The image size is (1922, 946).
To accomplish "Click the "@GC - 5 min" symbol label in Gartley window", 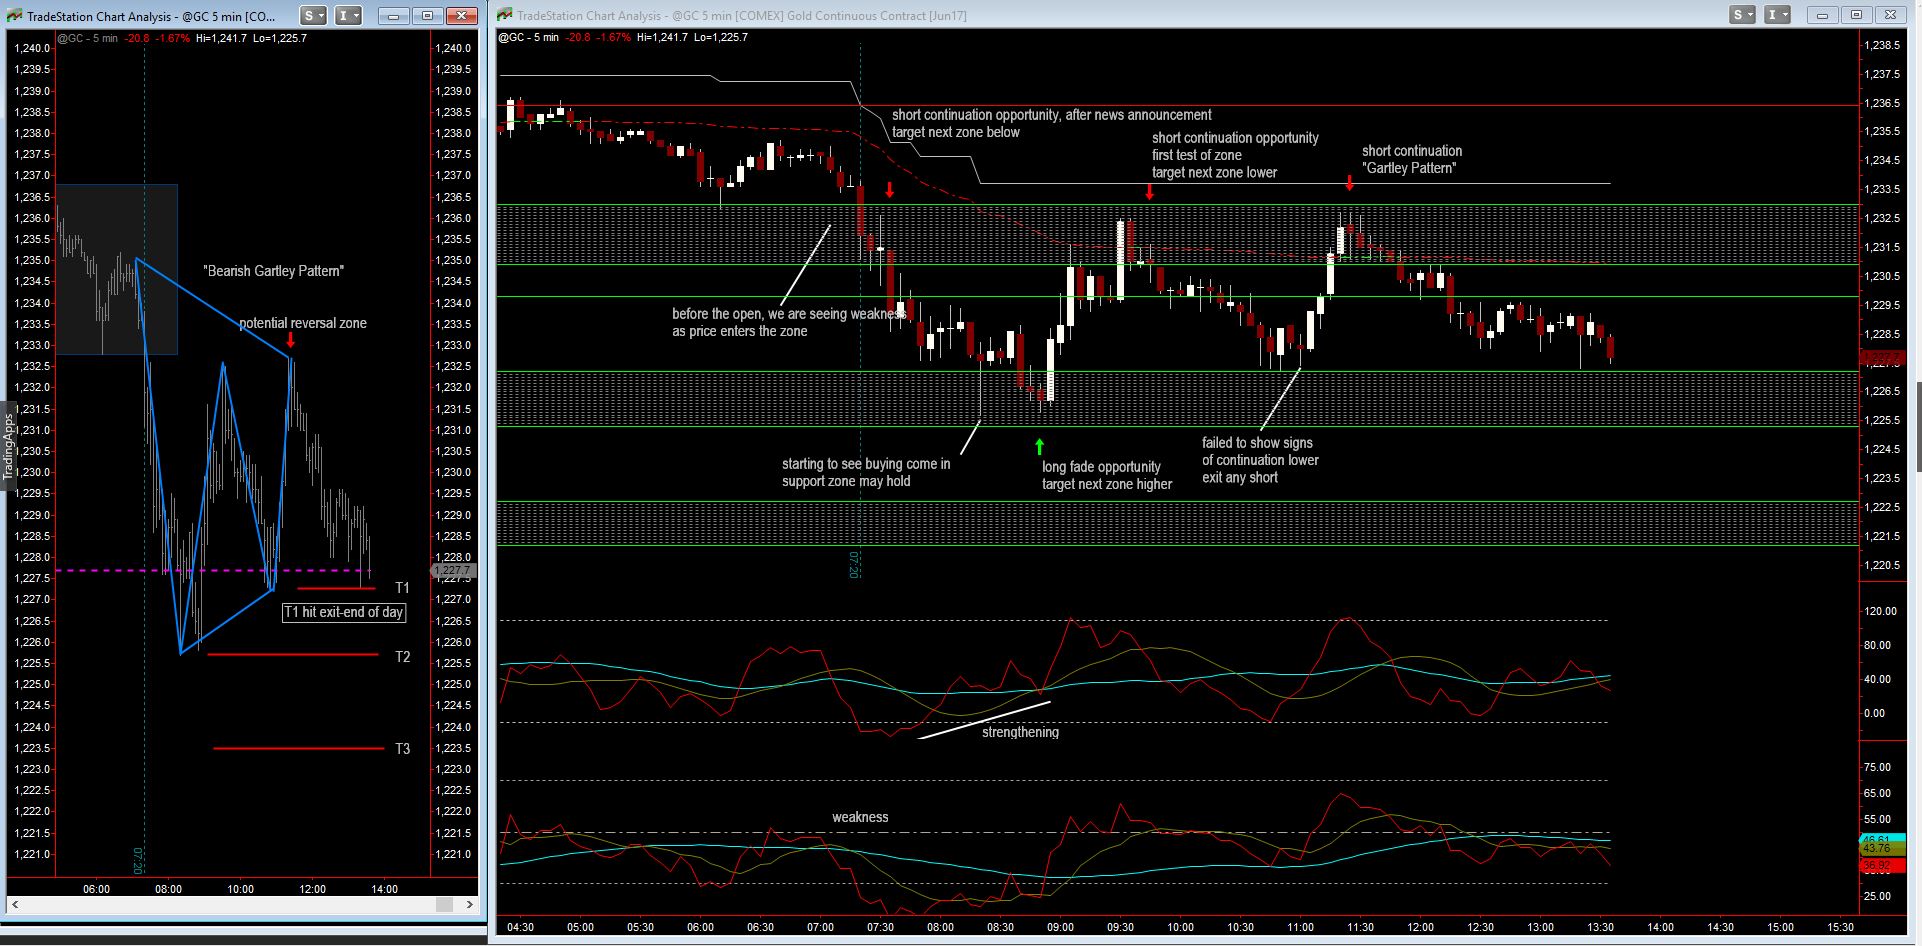I will pyautogui.click(x=87, y=38).
